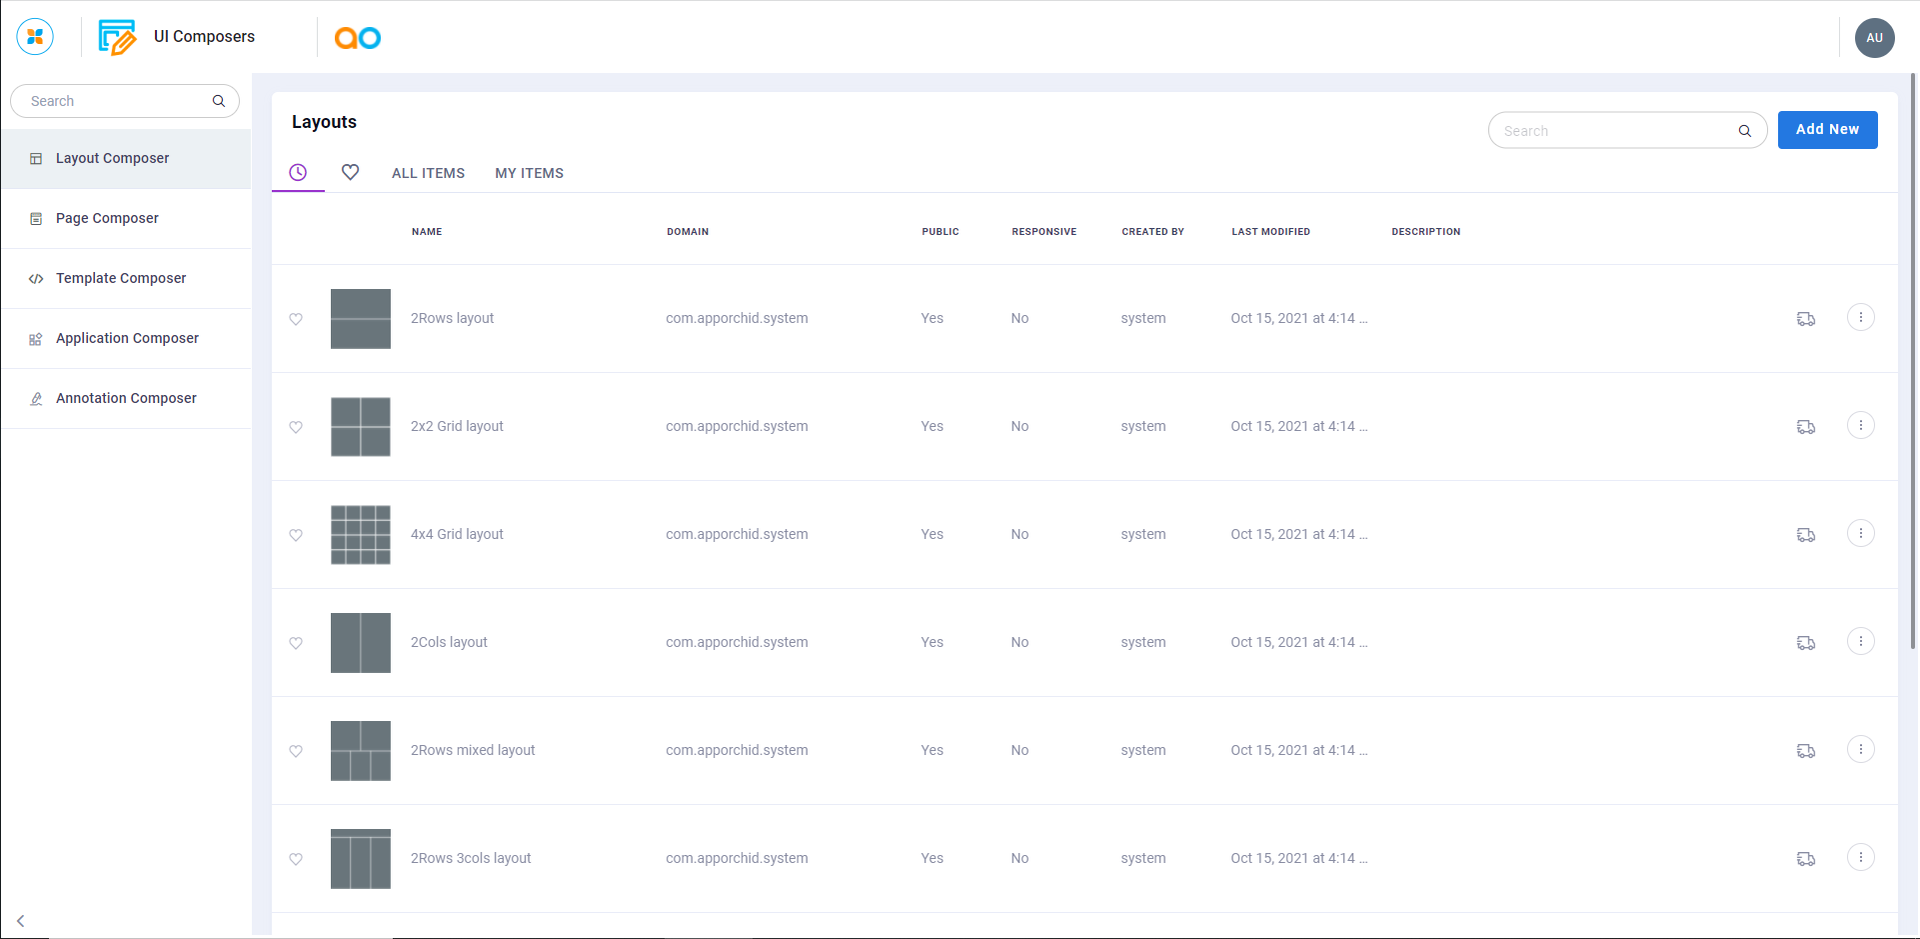
Task: Show recently viewed layouts clock tab
Action: tap(298, 172)
